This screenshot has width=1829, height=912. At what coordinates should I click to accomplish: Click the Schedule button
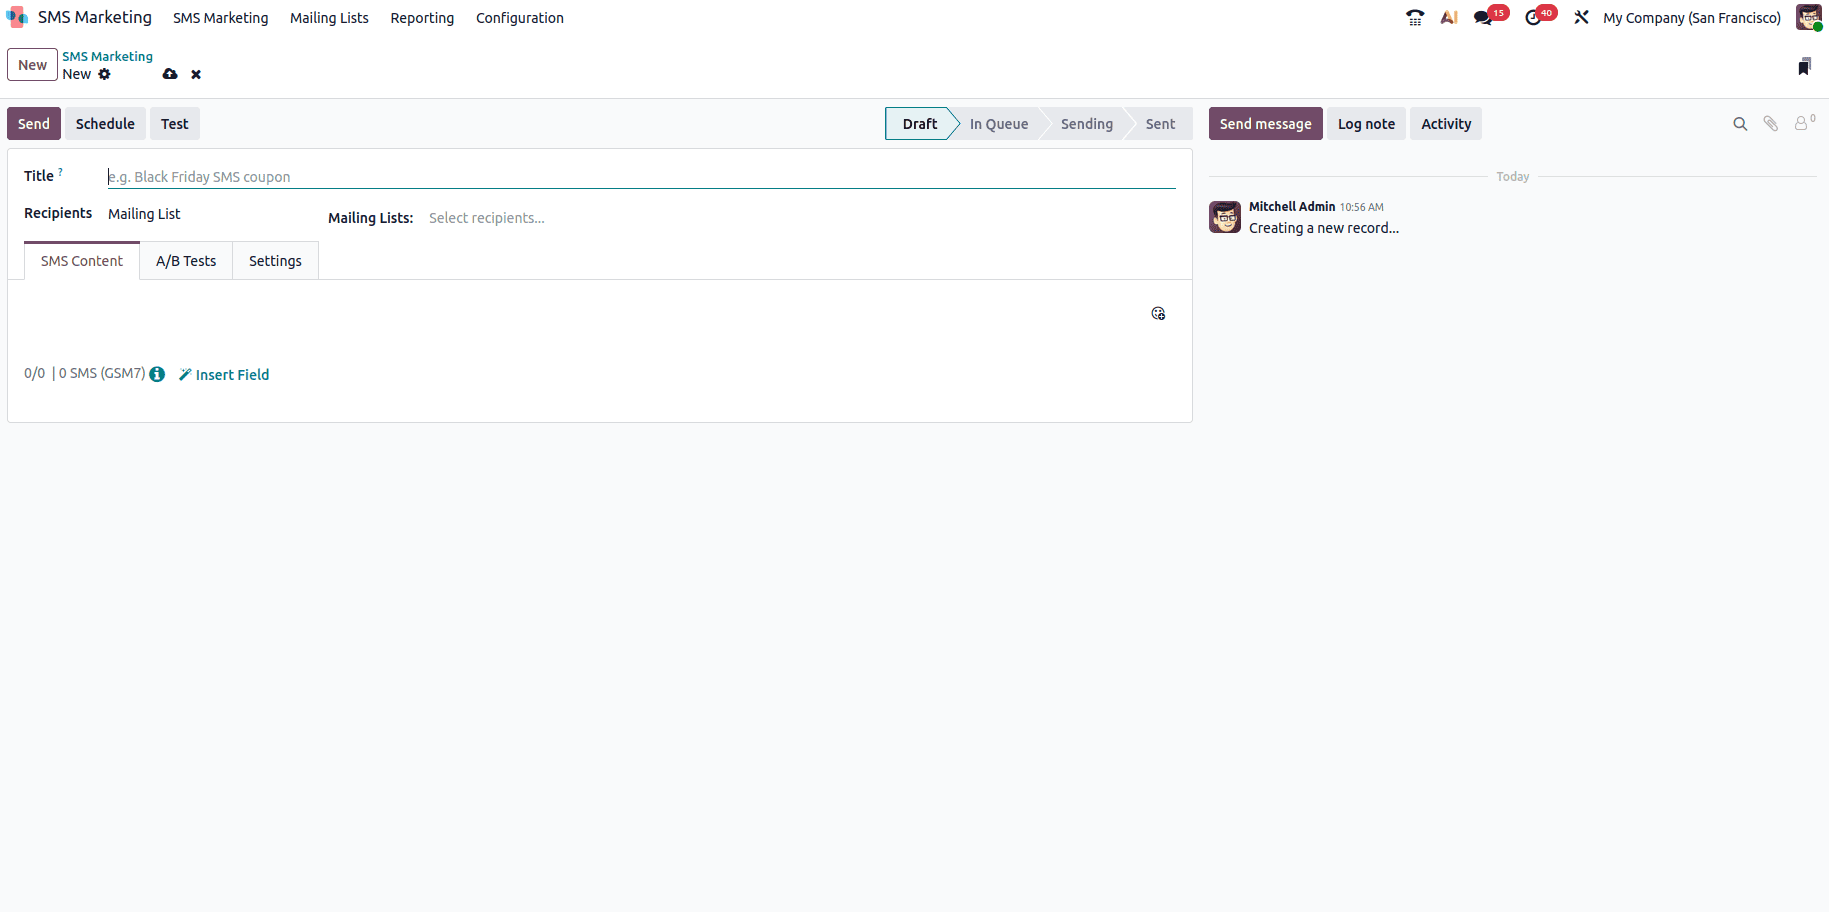pyautogui.click(x=105, y=124)
